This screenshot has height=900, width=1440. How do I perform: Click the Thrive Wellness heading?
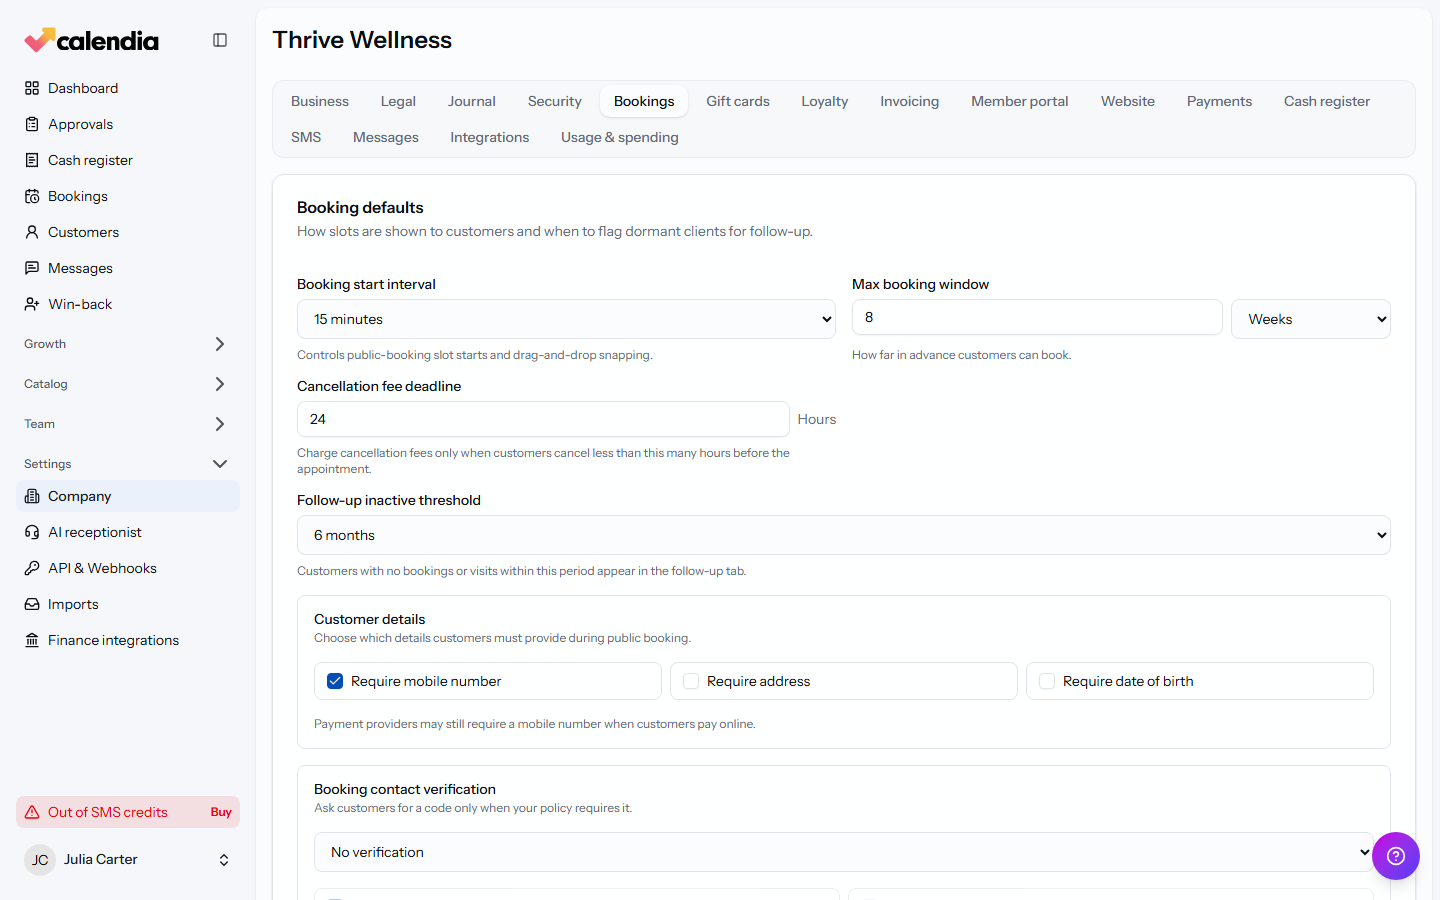pyautogui.click(x=362, y=40)
